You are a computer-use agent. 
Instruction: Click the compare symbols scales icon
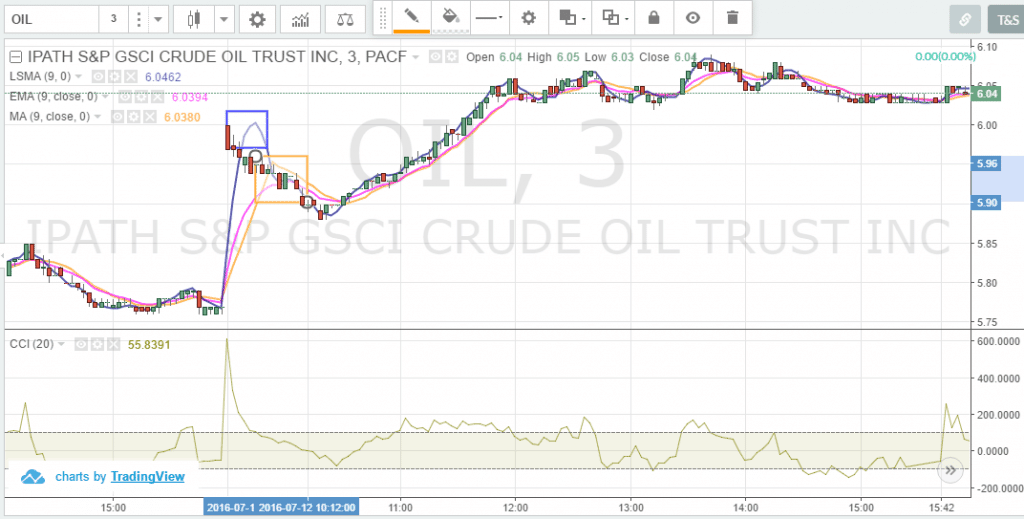[345, 19]
